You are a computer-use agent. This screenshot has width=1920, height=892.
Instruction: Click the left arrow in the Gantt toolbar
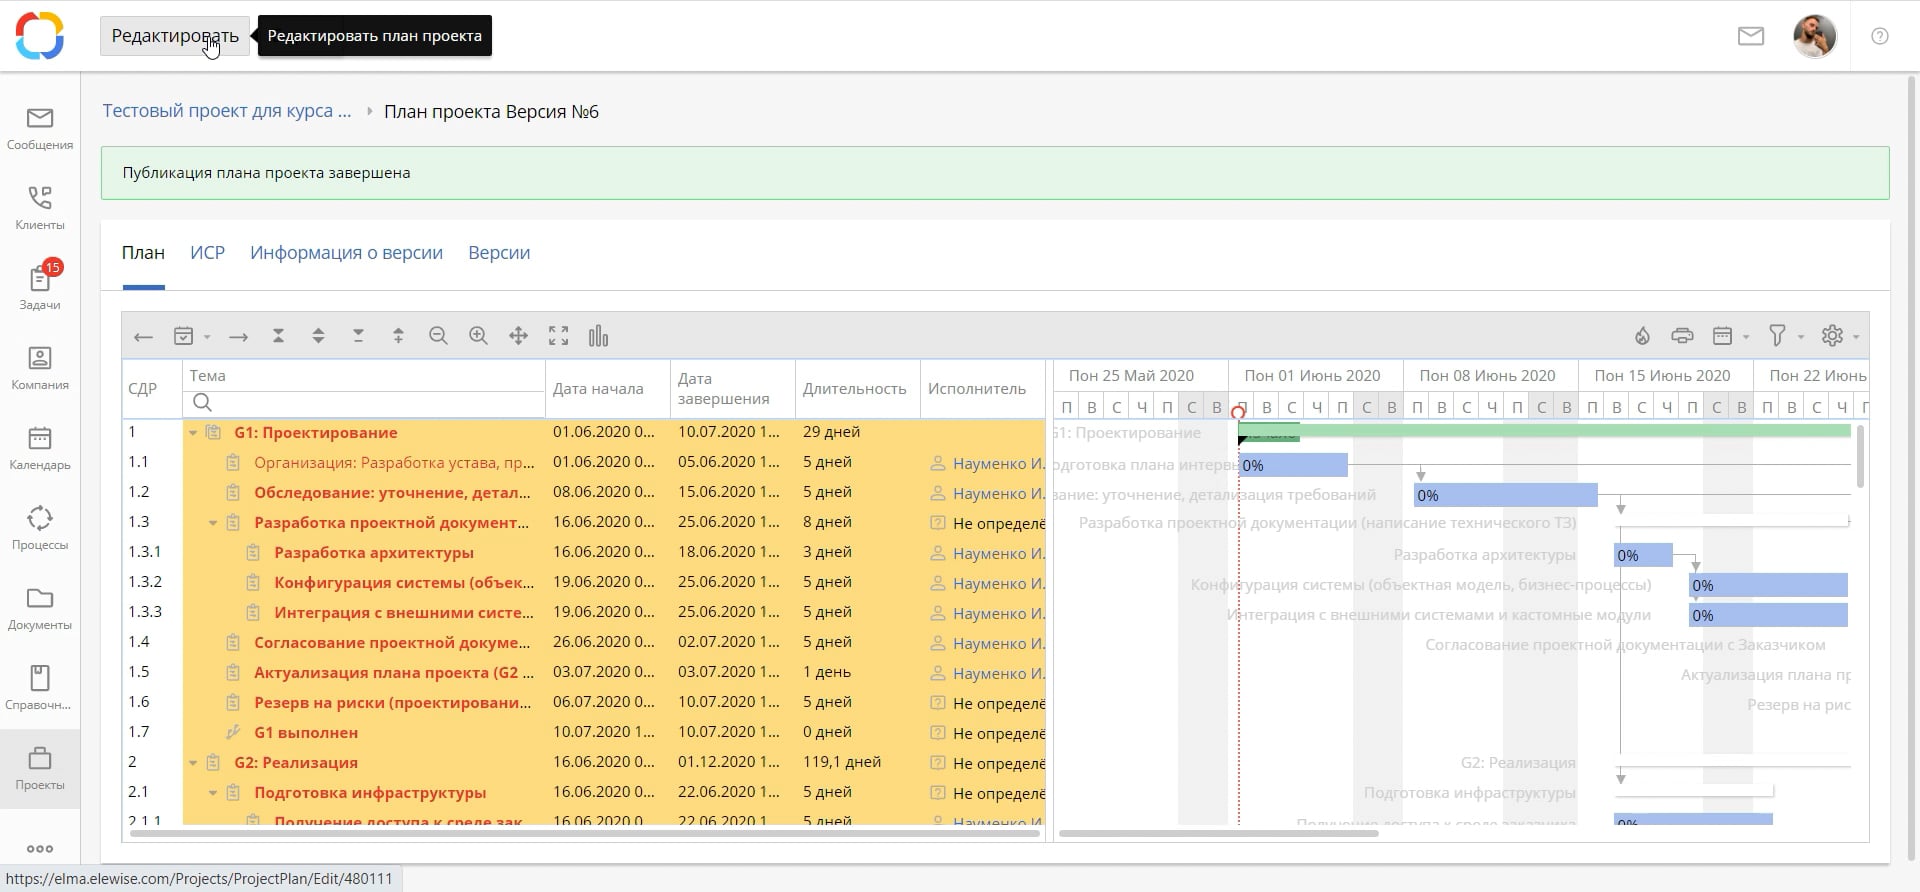point(143,337)
